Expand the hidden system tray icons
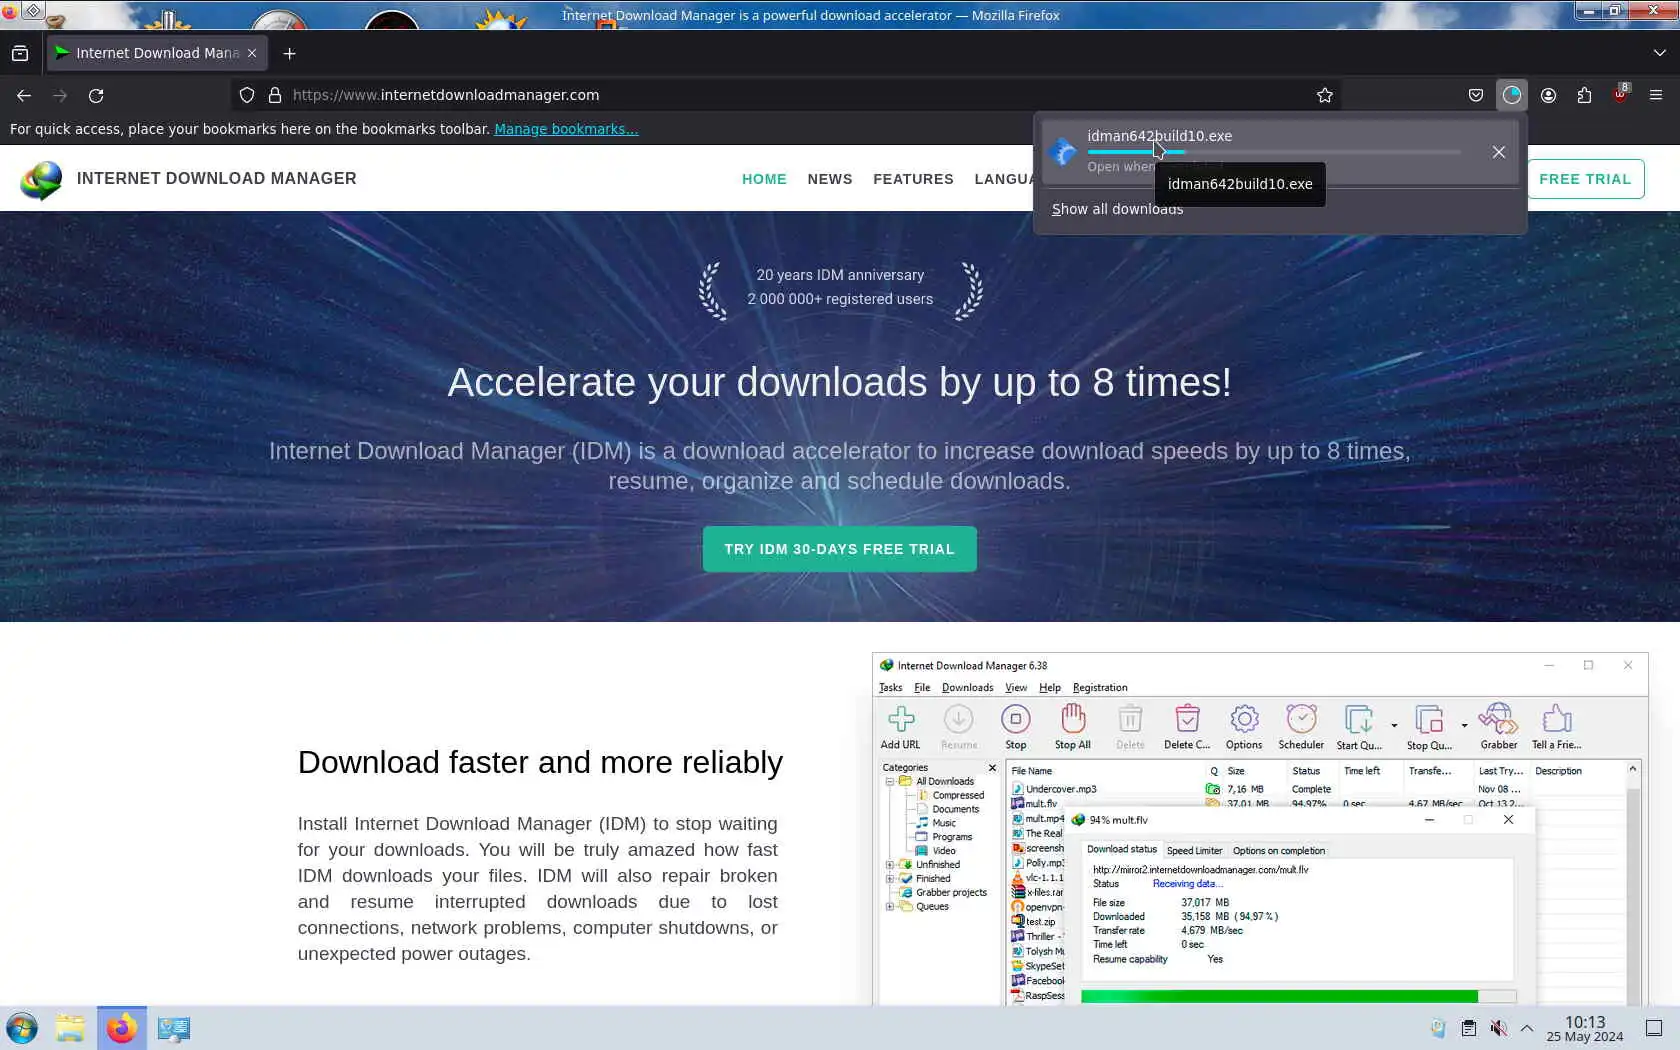This screenshot has width=1680, height=1050. pos(1527,1028)
